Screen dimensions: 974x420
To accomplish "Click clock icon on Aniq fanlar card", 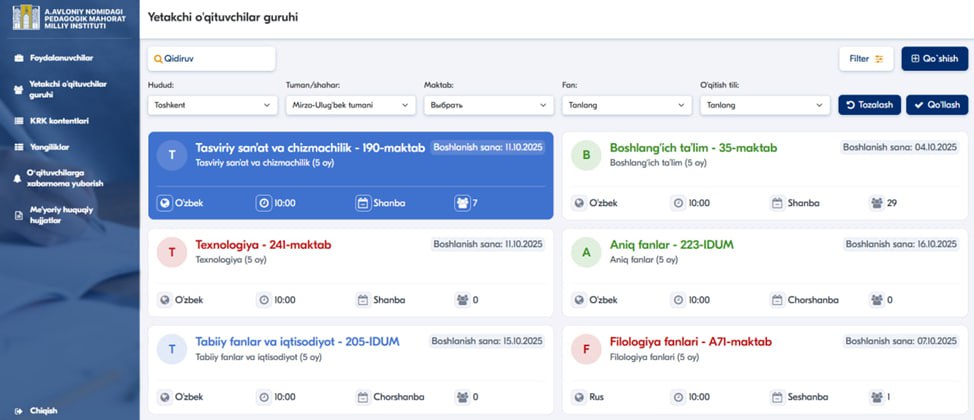I will pos(677,299).
